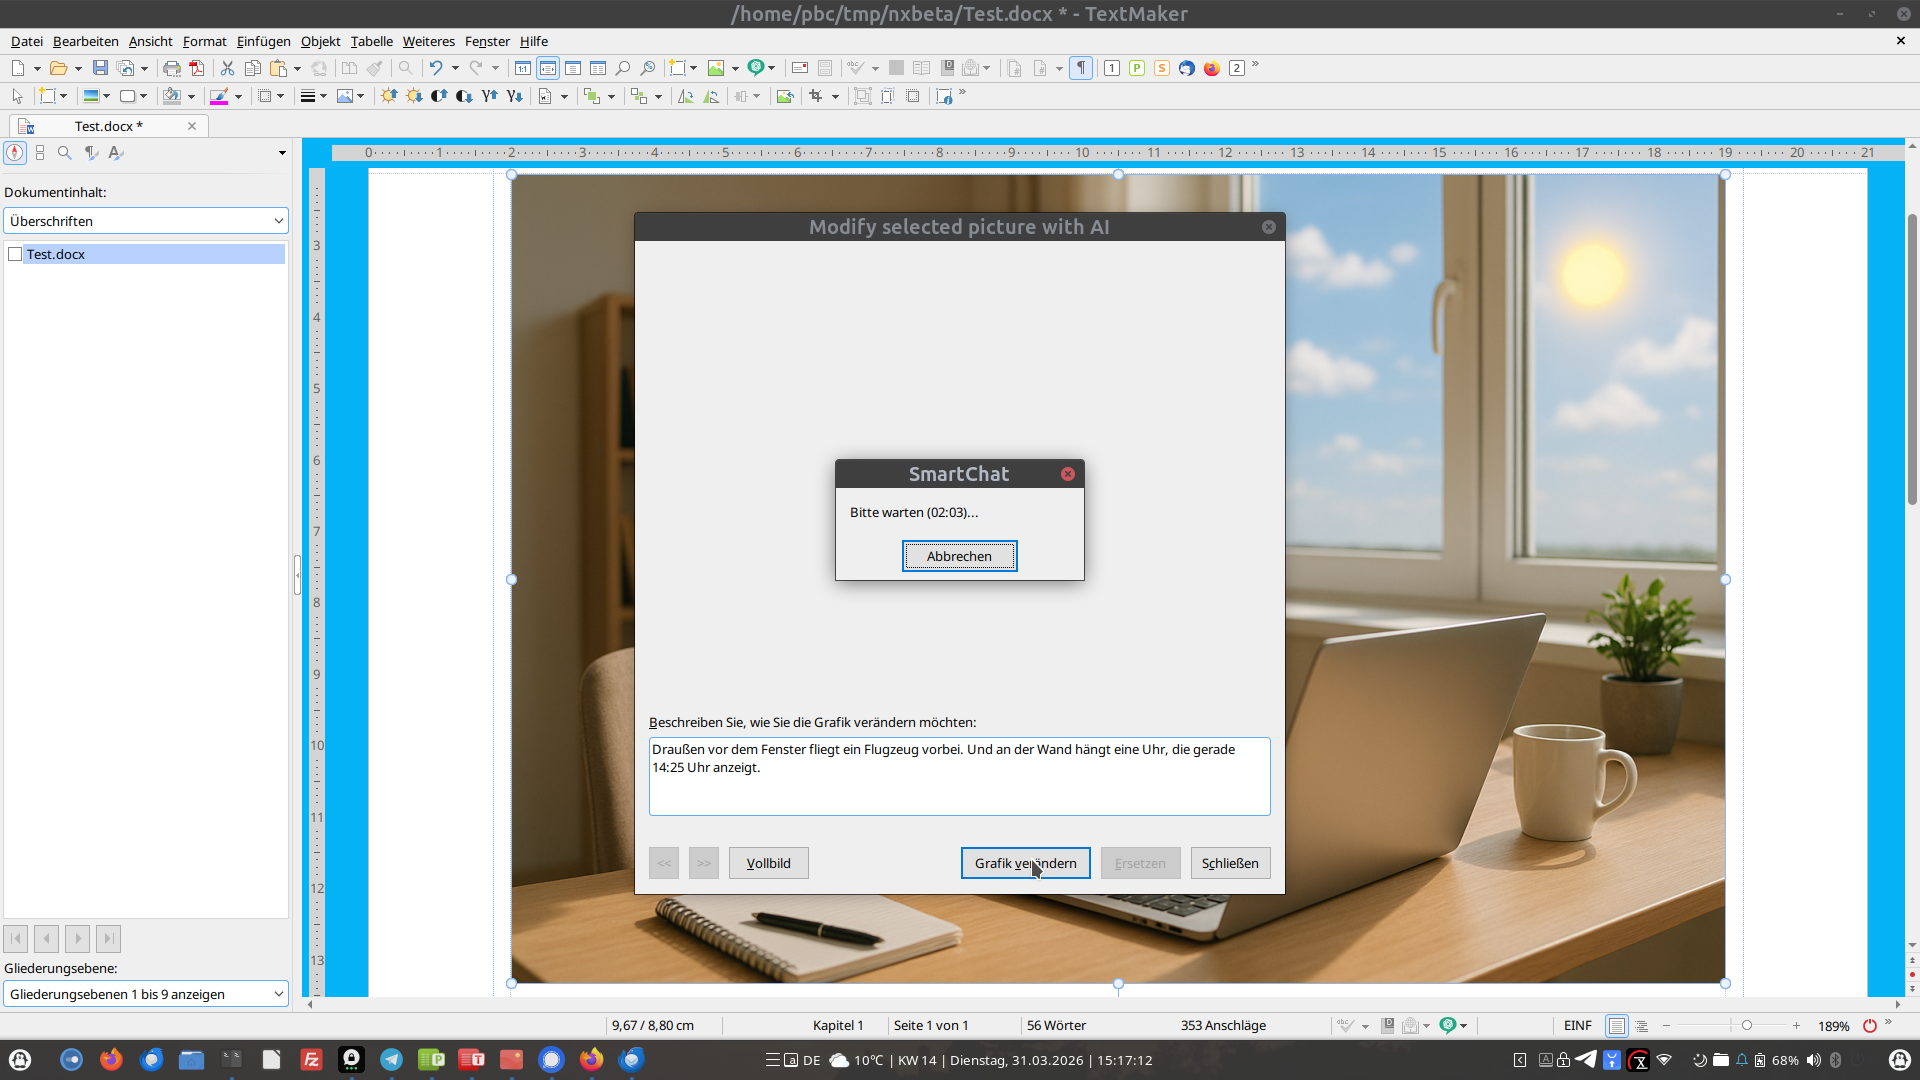Image resolution: width=1920 pixels, height=1080 pixels.
Task: Click the print icon in toolbar
Action: 172,68
